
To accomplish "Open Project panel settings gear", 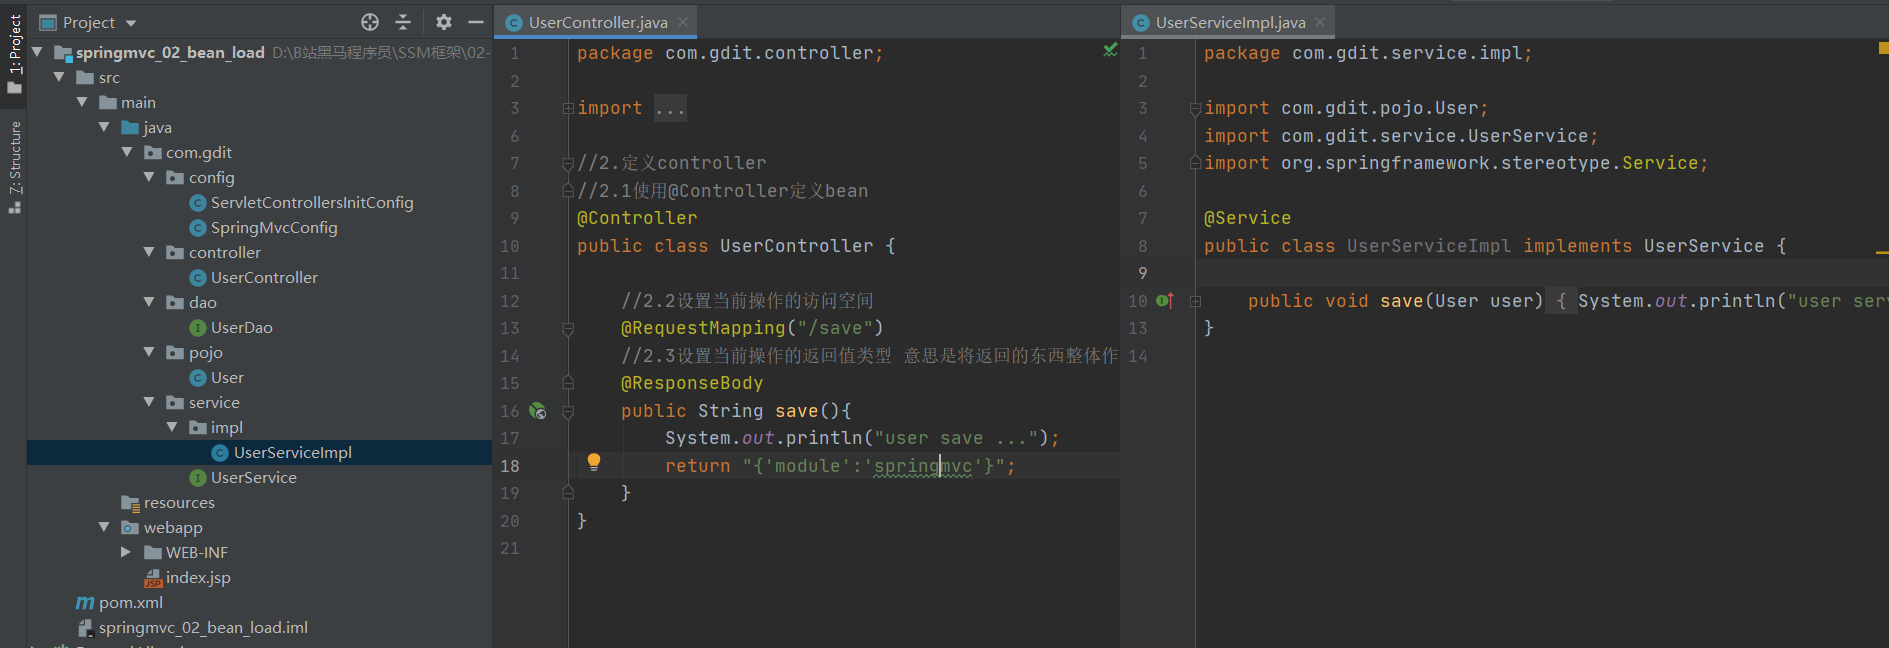I will point(444,22).
